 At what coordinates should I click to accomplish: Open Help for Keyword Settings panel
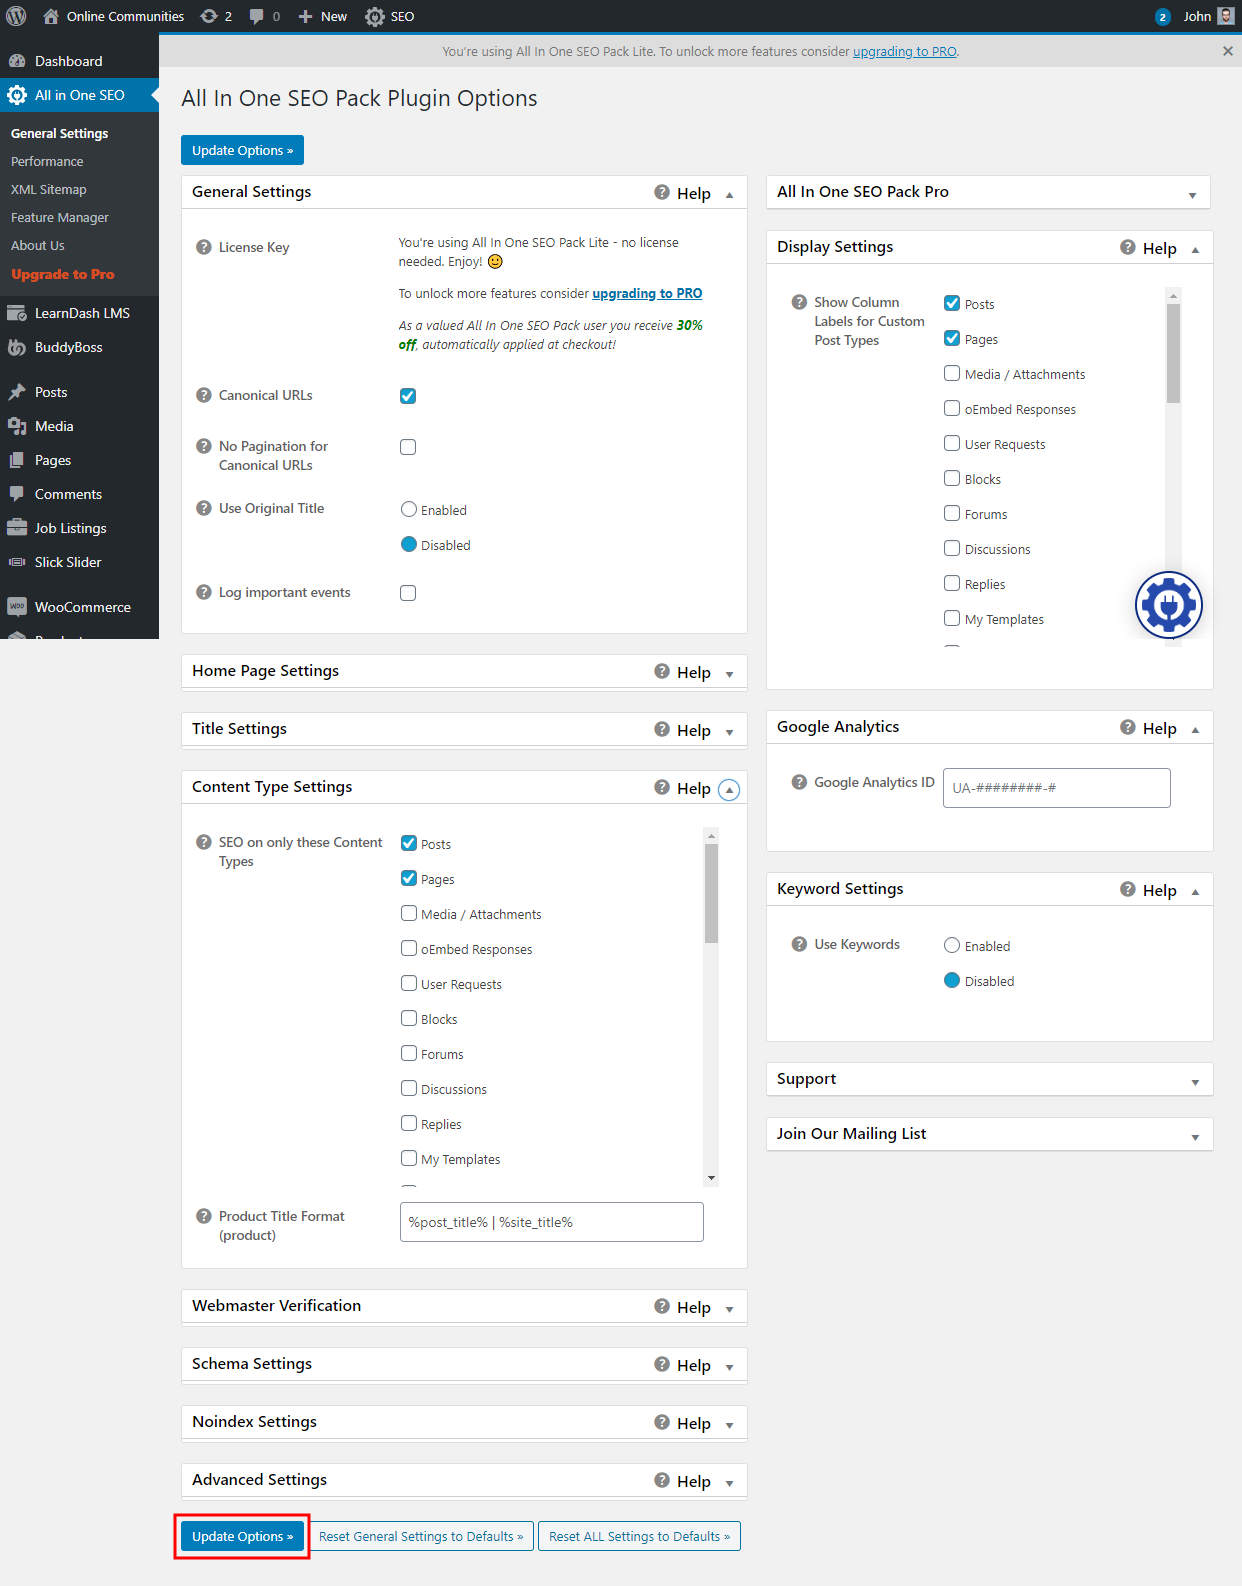coord(1148,890)
